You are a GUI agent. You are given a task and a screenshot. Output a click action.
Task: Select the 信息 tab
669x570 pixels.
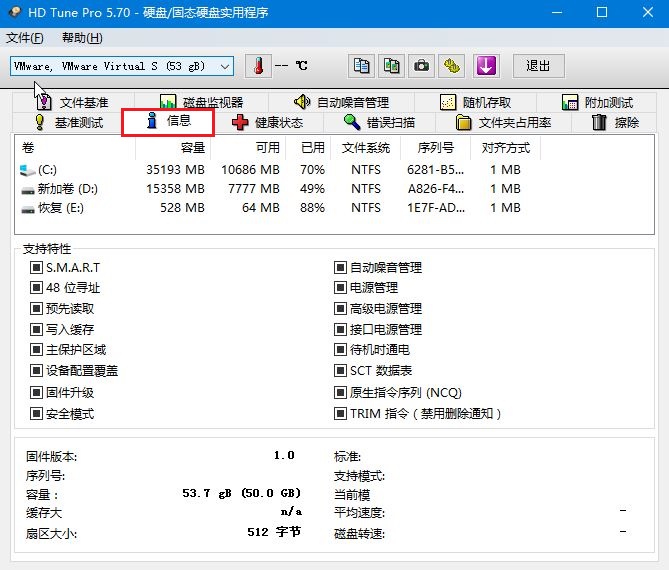[168, 122]
